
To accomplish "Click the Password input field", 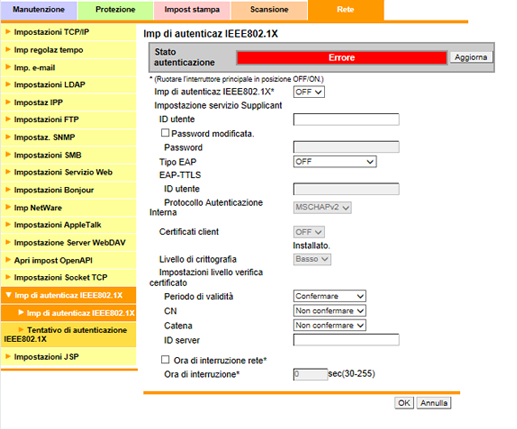I will [x=346, y=147].
